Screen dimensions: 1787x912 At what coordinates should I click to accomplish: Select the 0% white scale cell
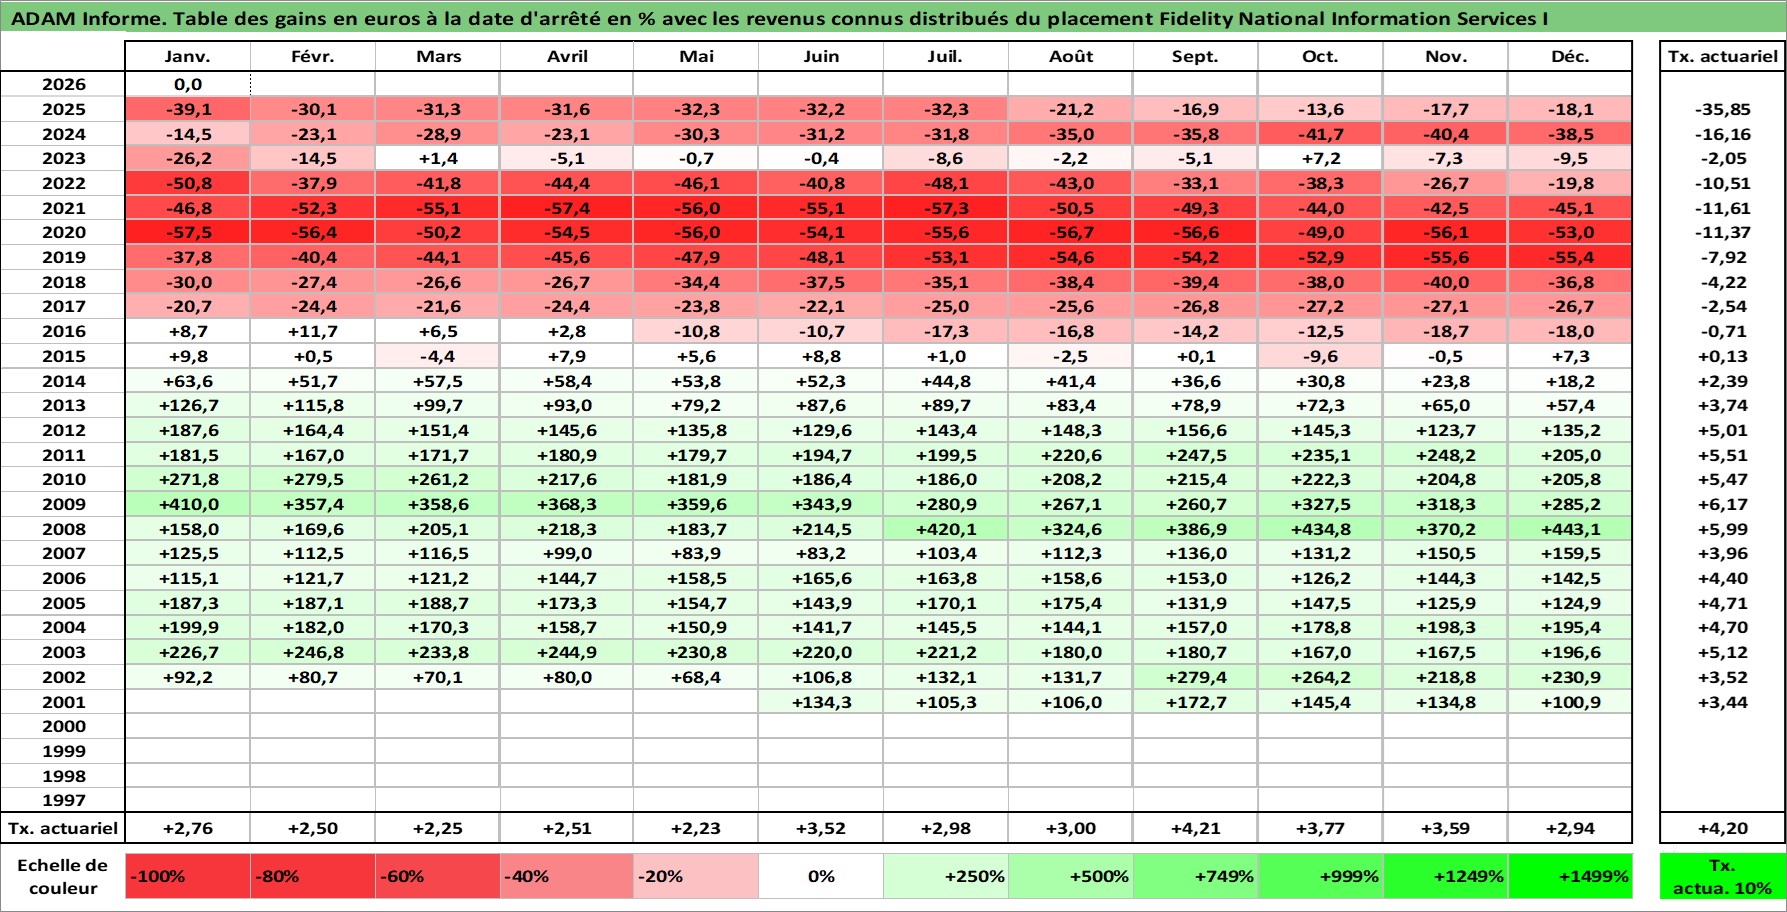(x=821, y=876)
